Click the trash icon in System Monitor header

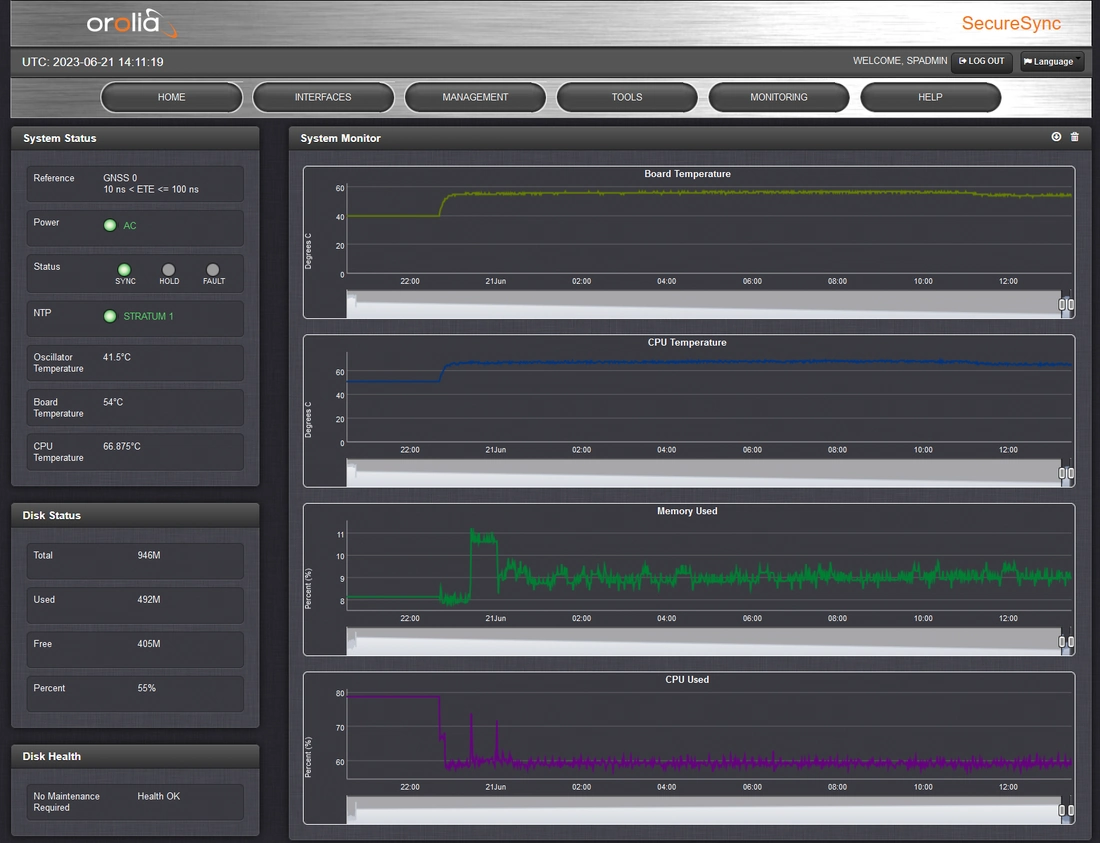(x=1074, y=137)
